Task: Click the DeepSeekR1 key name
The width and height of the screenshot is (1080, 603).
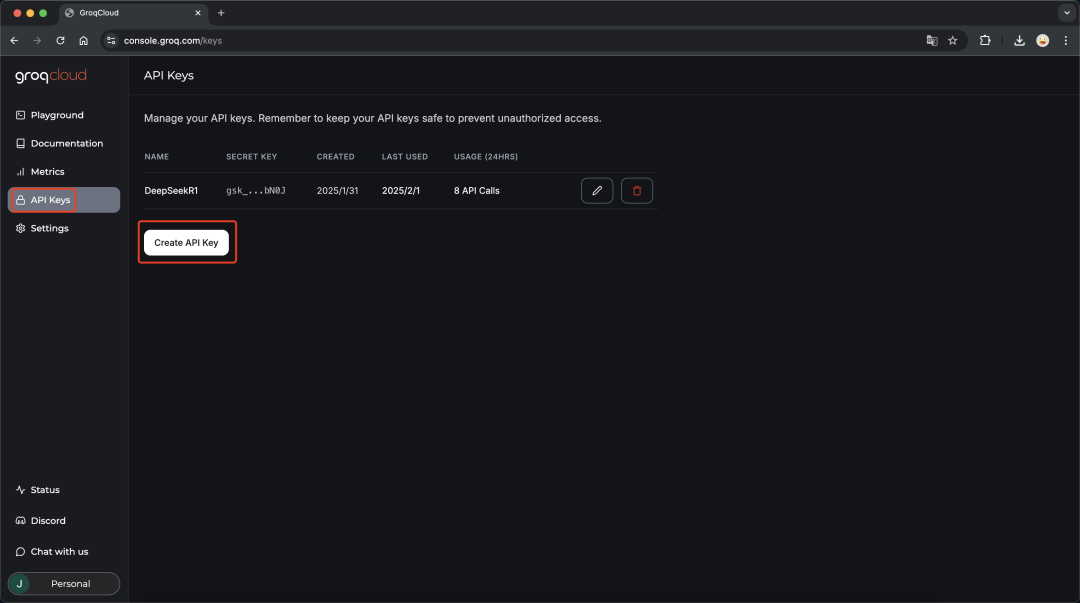Action: point(171,191)
